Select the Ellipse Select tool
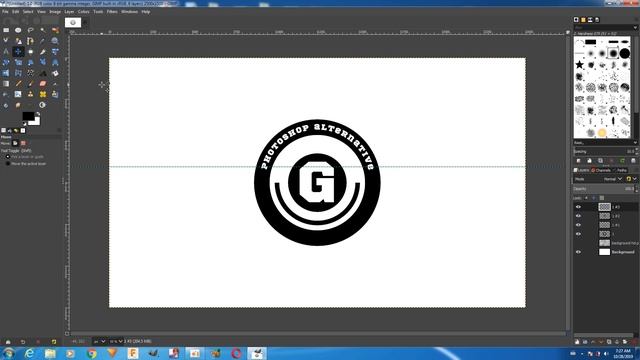 18,30
